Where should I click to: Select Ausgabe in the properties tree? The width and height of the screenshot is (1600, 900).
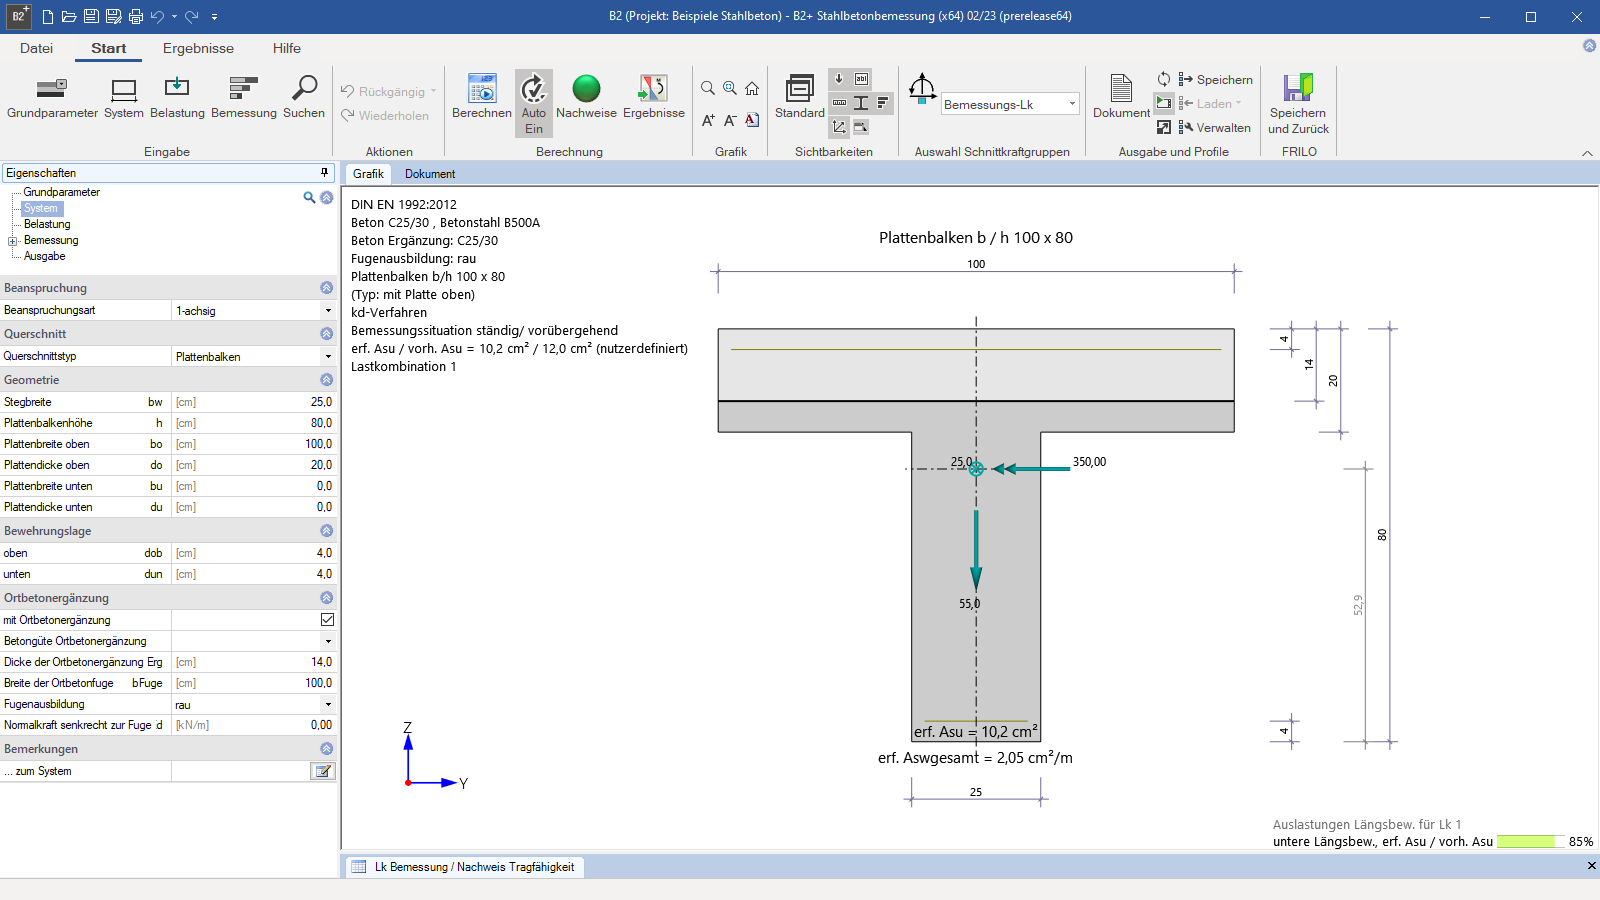click(45, 256)
